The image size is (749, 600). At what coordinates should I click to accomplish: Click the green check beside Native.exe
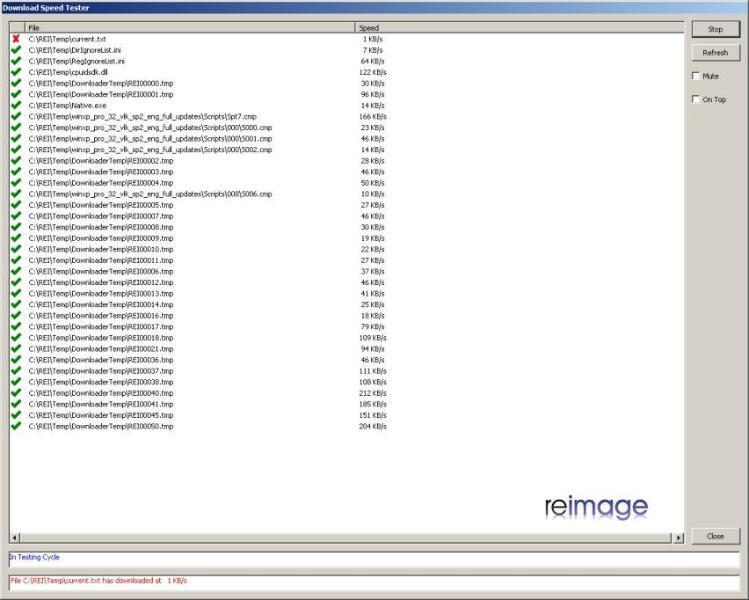coord(16,105)
